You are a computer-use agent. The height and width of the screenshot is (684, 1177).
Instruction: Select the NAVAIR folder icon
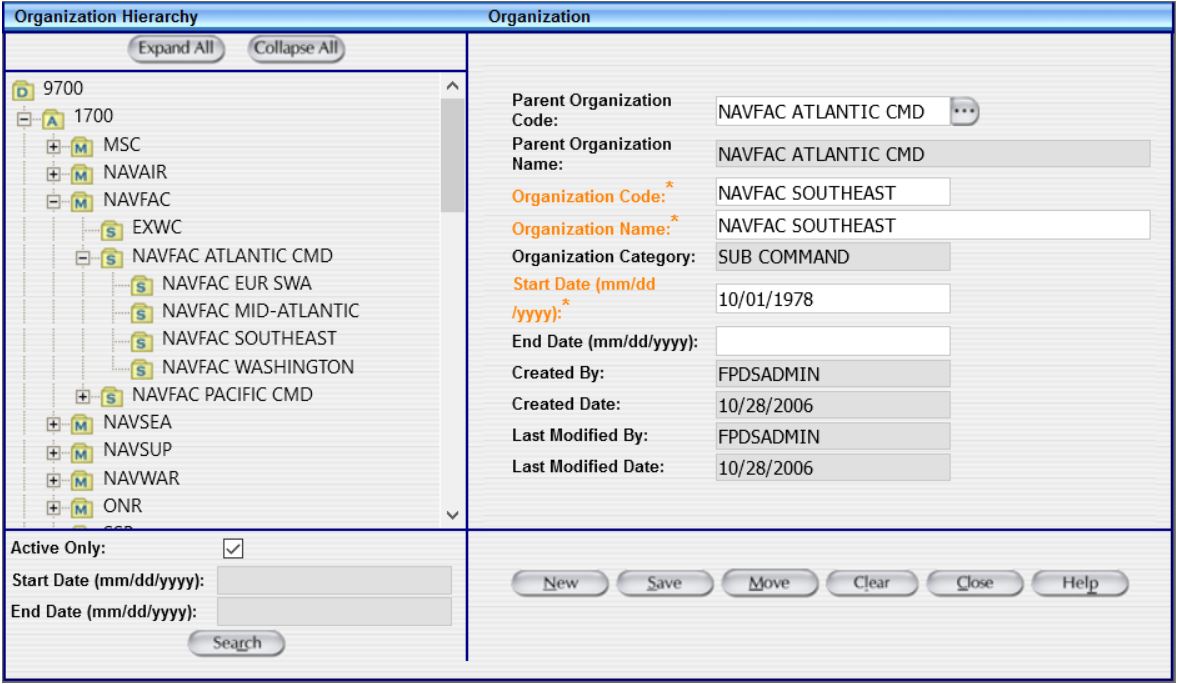(x=82, y=174)
